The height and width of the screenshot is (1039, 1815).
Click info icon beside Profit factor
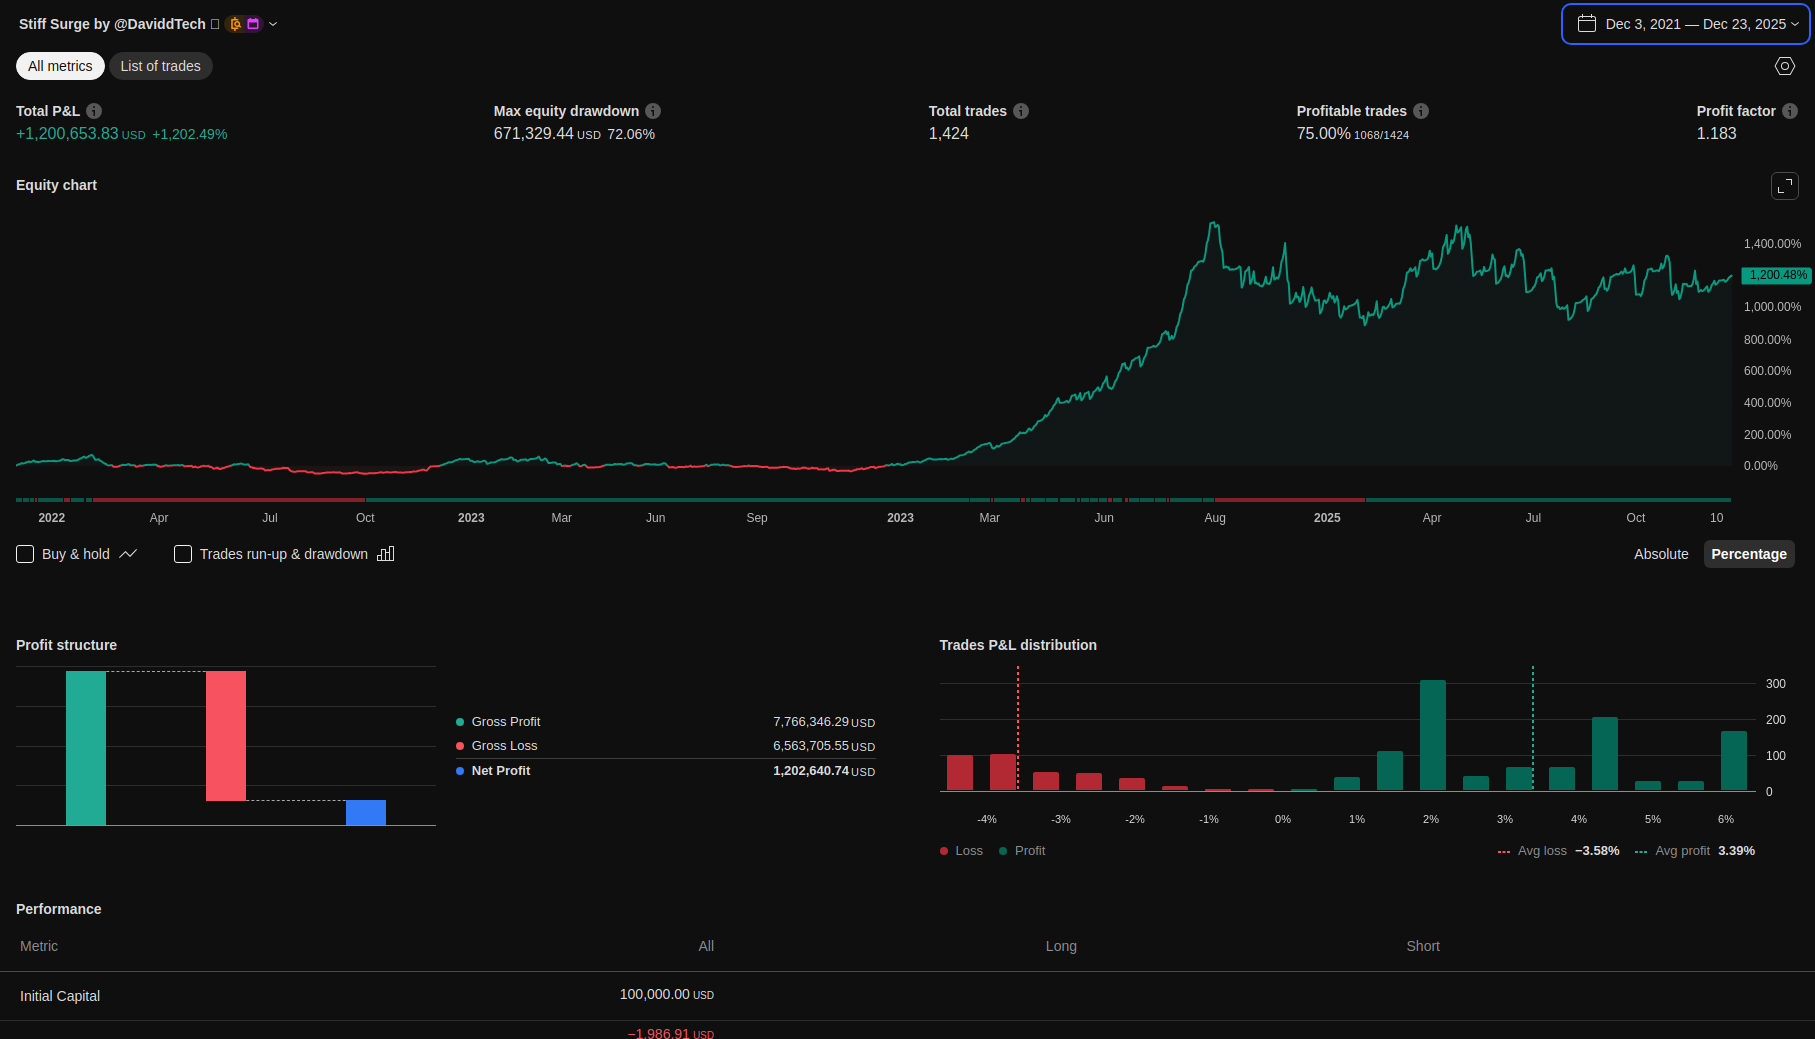click(x=1790, y=111)
